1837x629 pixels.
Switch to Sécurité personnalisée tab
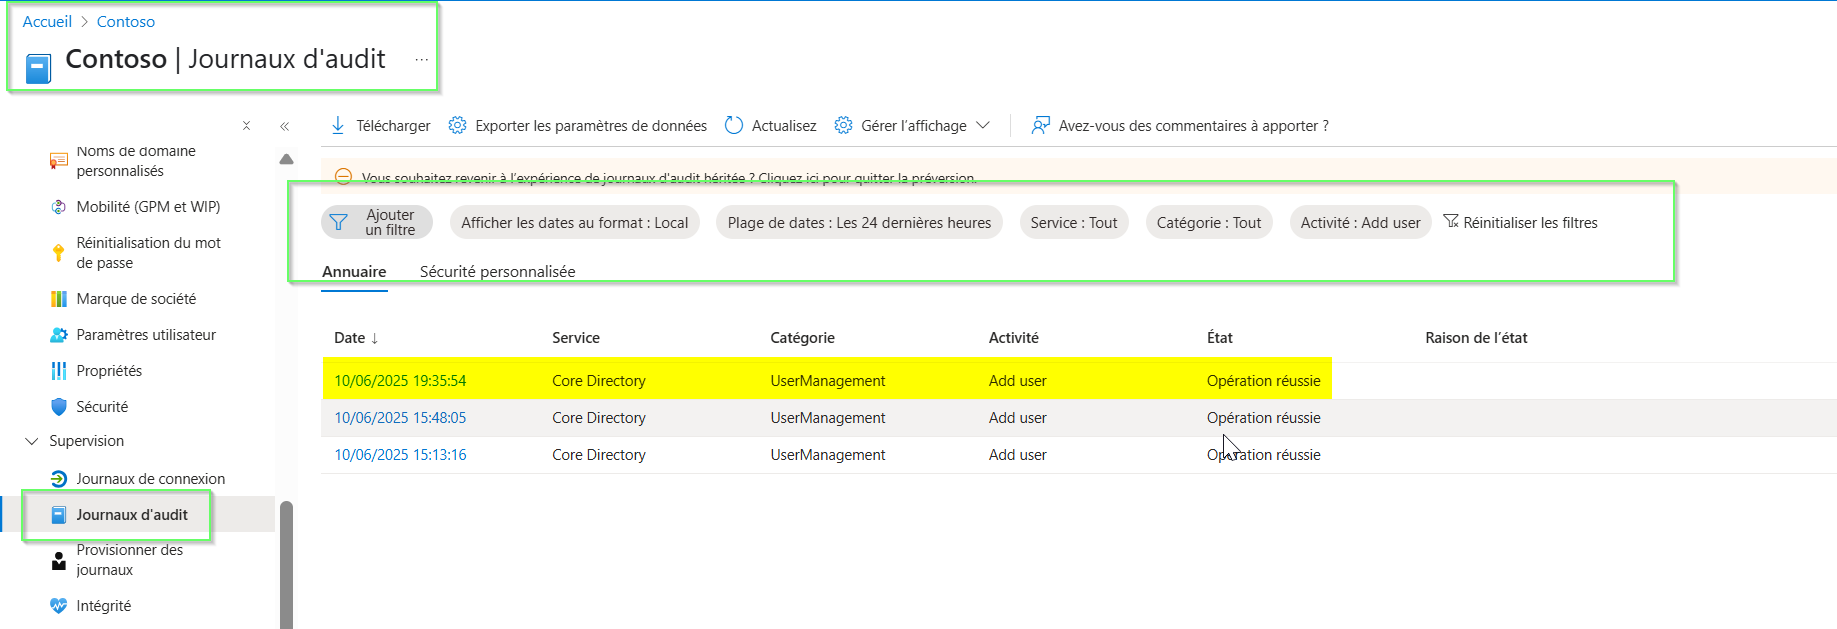(x=497, y=272)
